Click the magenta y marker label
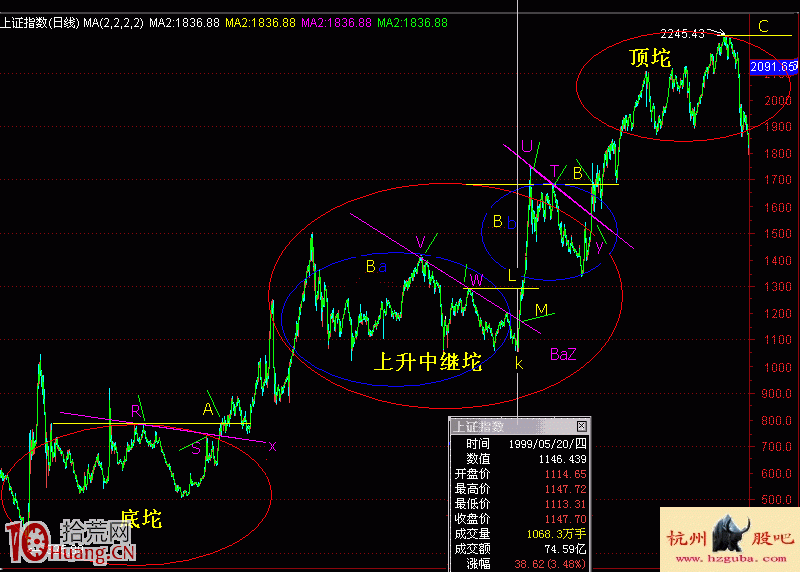This screenshot has height=572, width=800. (599, 246)
